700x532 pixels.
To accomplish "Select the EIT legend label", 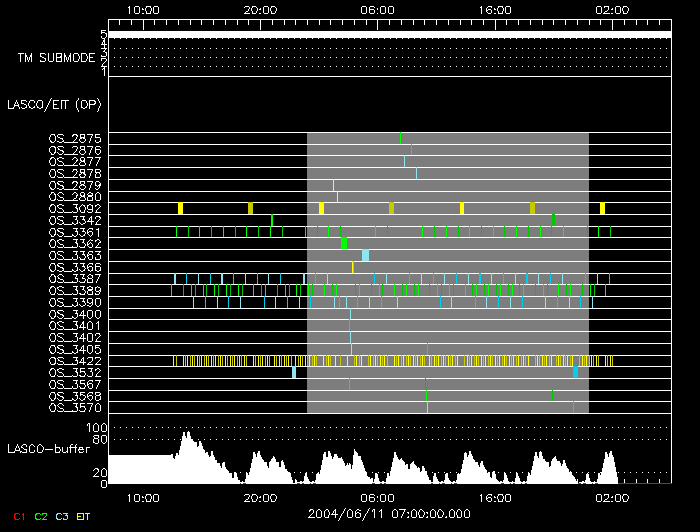I will tap(83, 515).
